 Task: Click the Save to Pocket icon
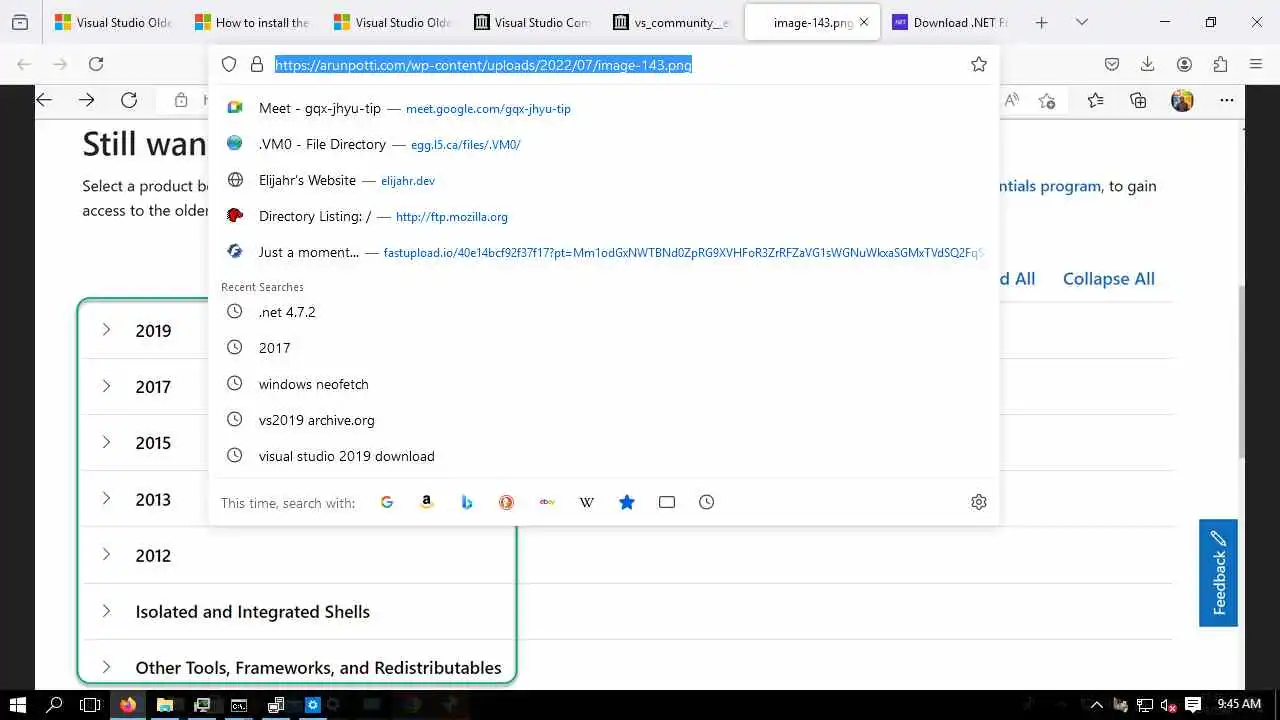(x=1111, y=64)
